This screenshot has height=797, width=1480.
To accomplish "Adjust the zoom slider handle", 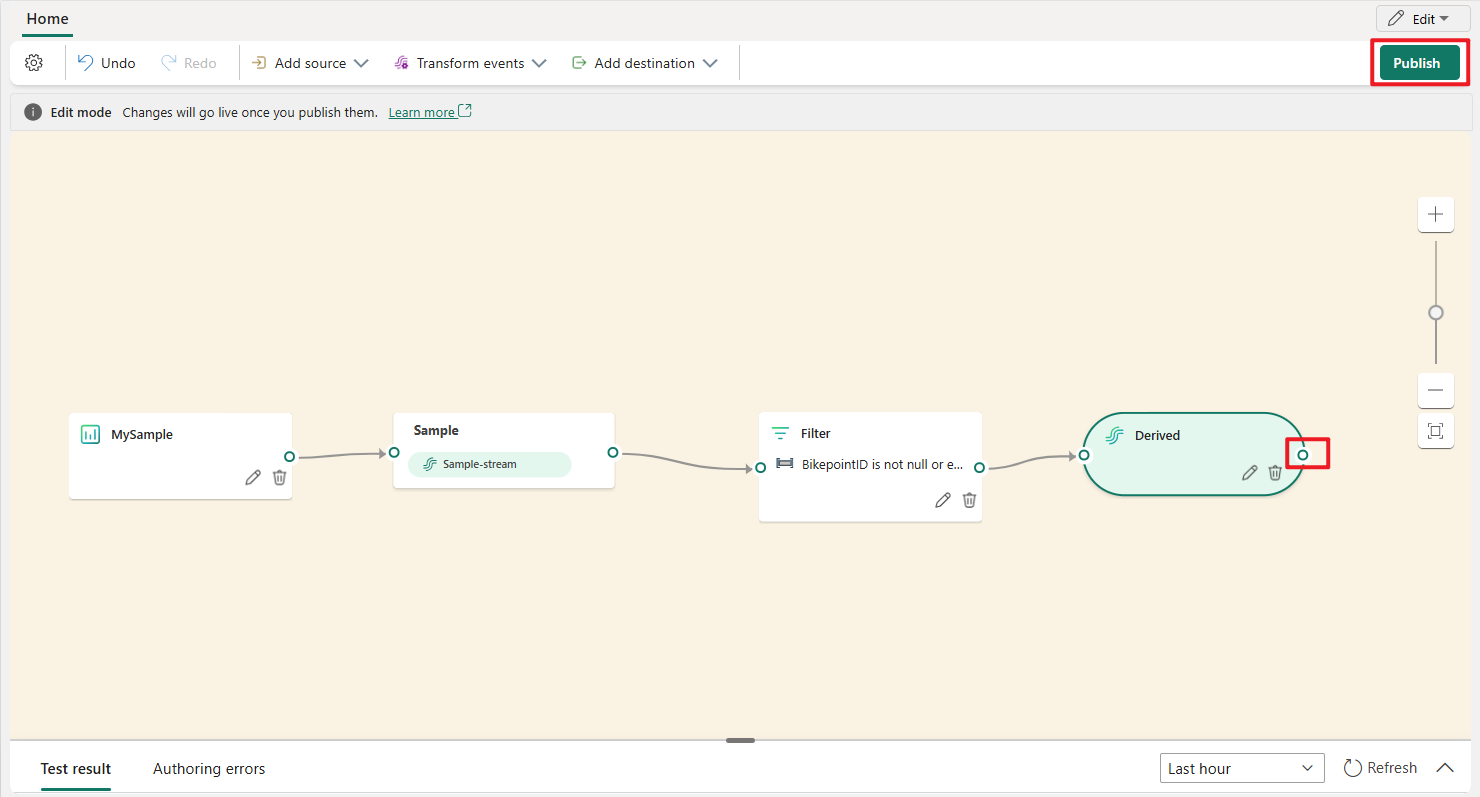I will [x=1435, y=312].
